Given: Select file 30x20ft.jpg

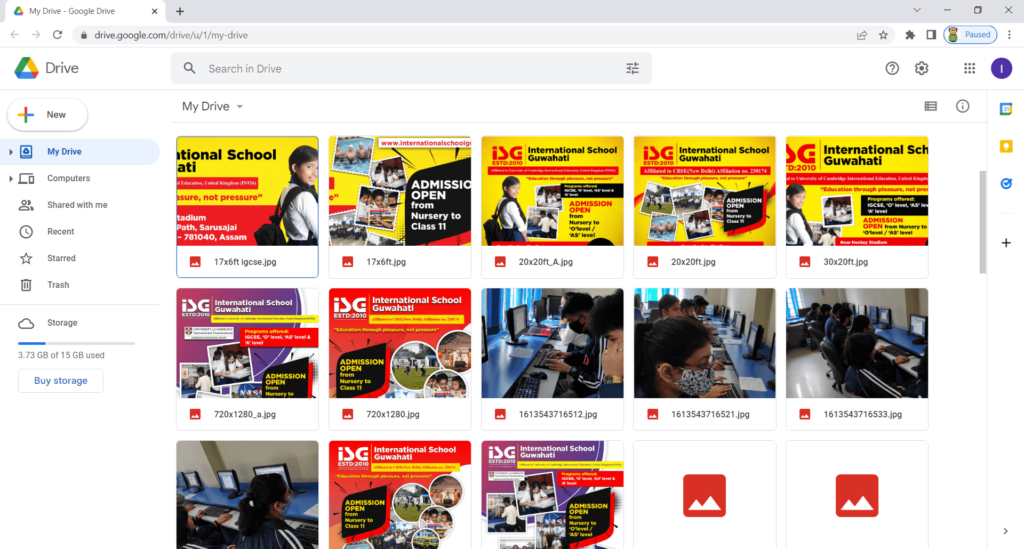Looking at the screenshot, I should [857, 207].
